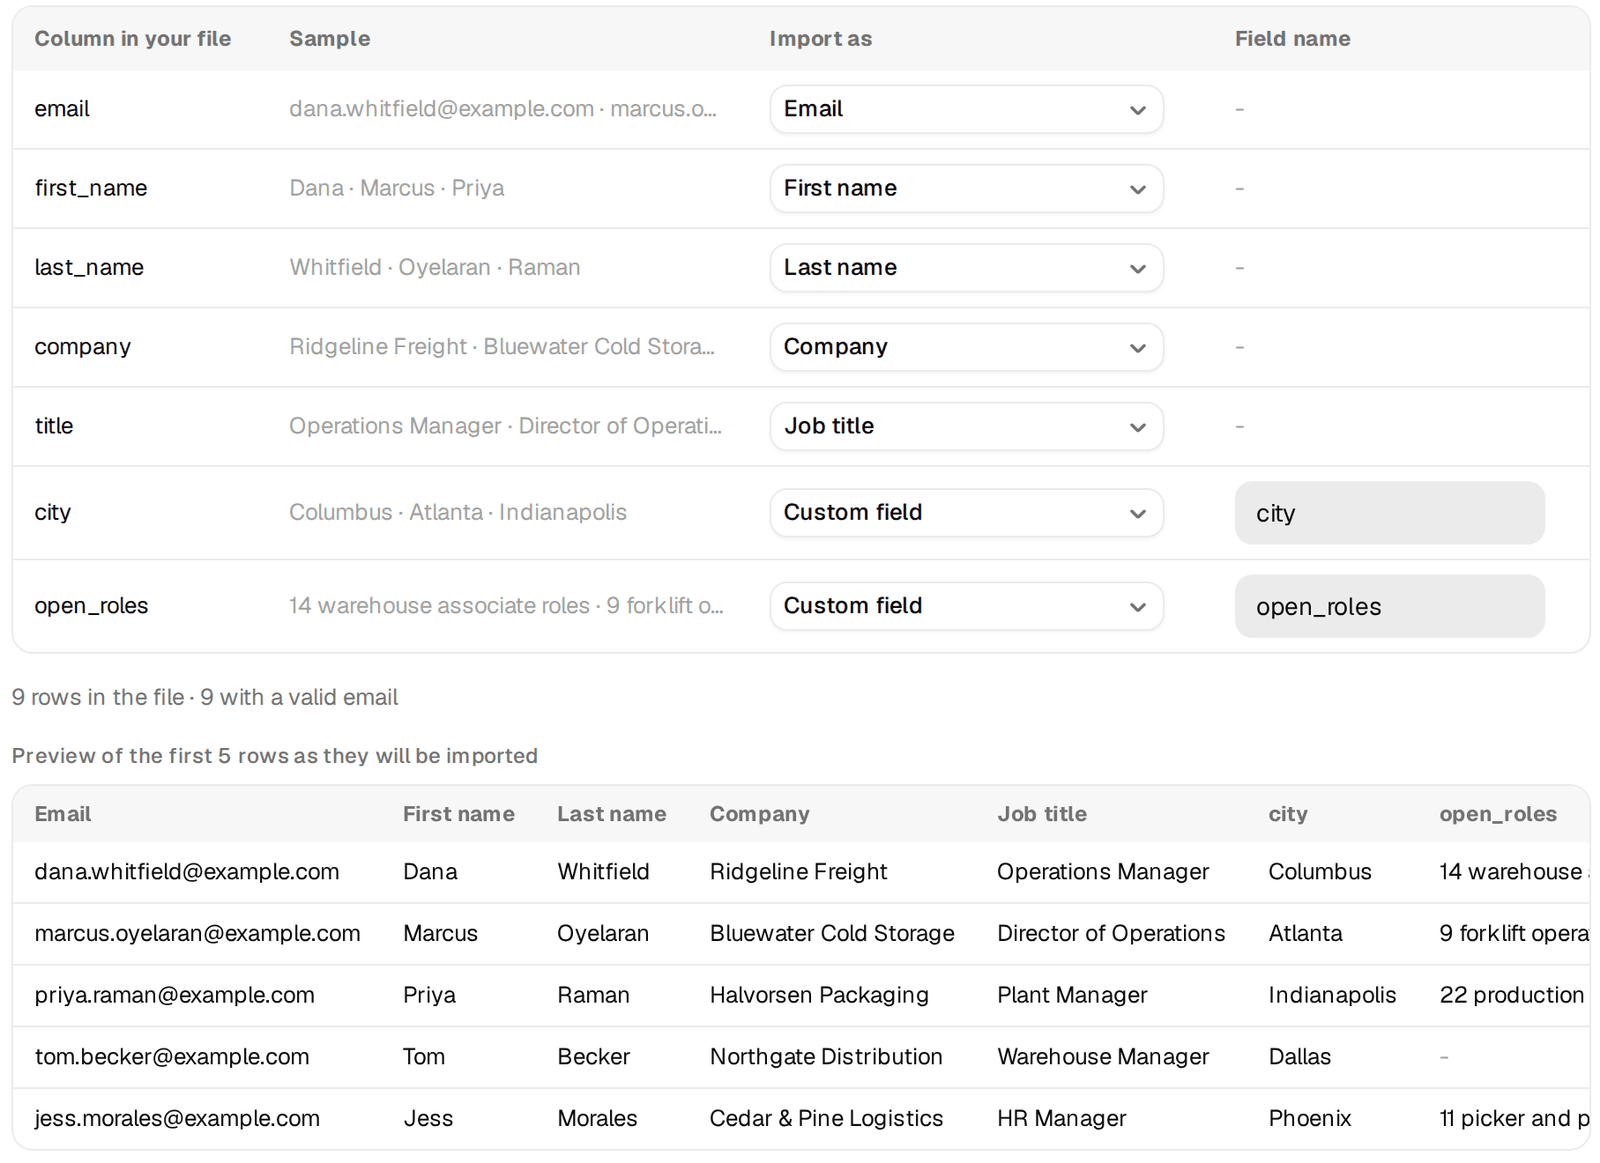Screen dimensions: 1600x1163
Task: Open Custom field dropdown for city row
Action: coord(966,512)
